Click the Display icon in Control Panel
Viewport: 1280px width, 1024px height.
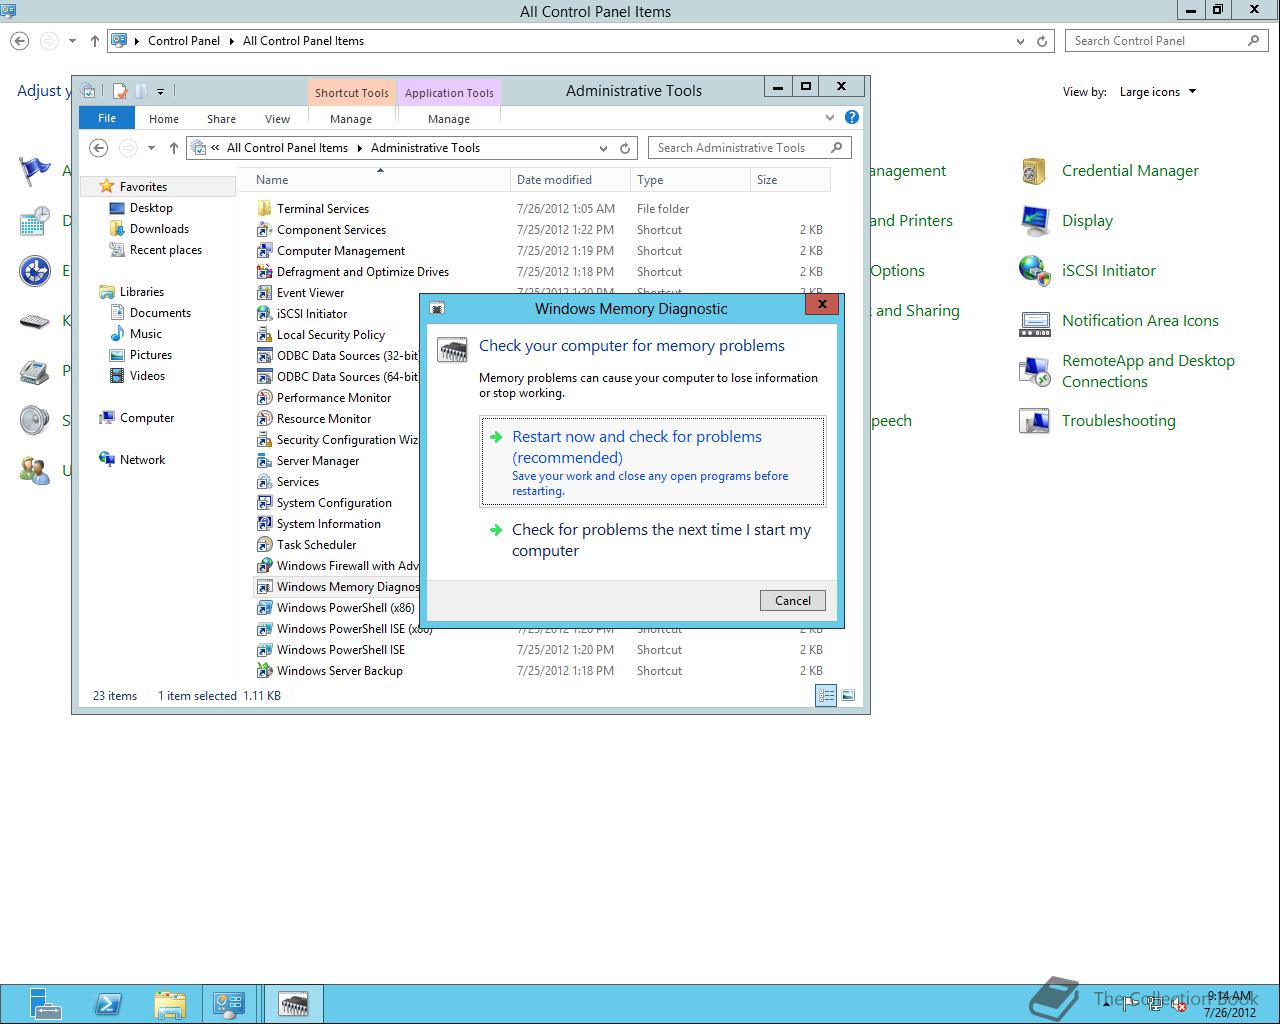click(x=1034, y=221)
